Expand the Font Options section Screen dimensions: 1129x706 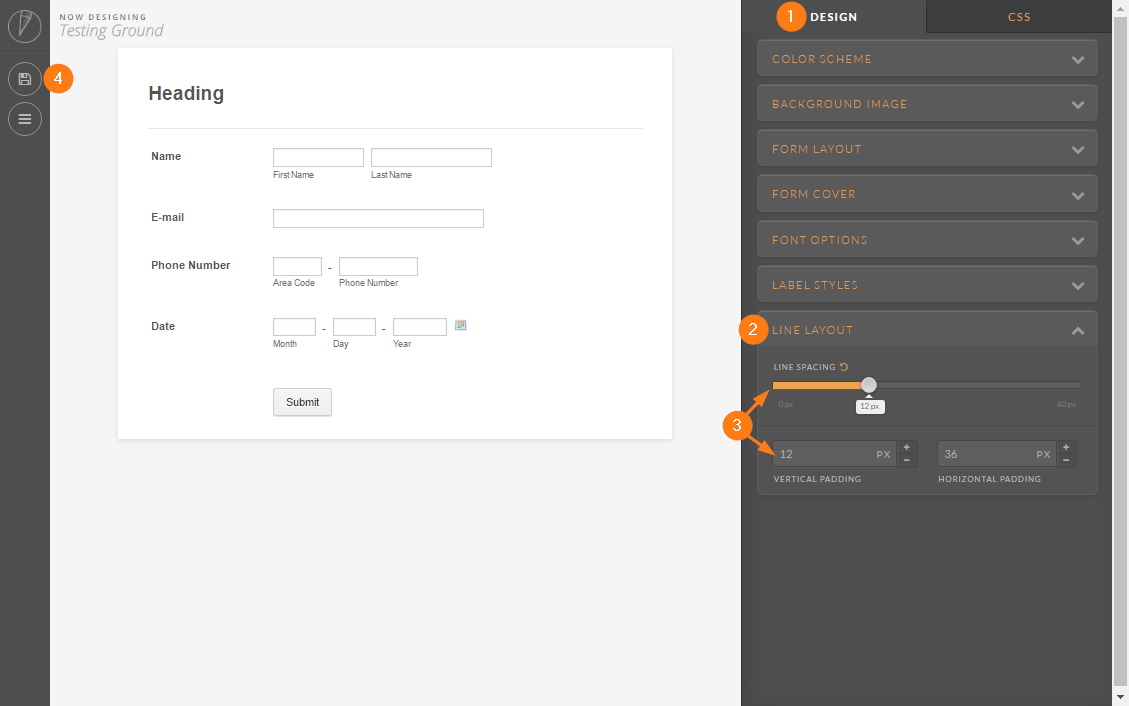click(x=927, y=240)
